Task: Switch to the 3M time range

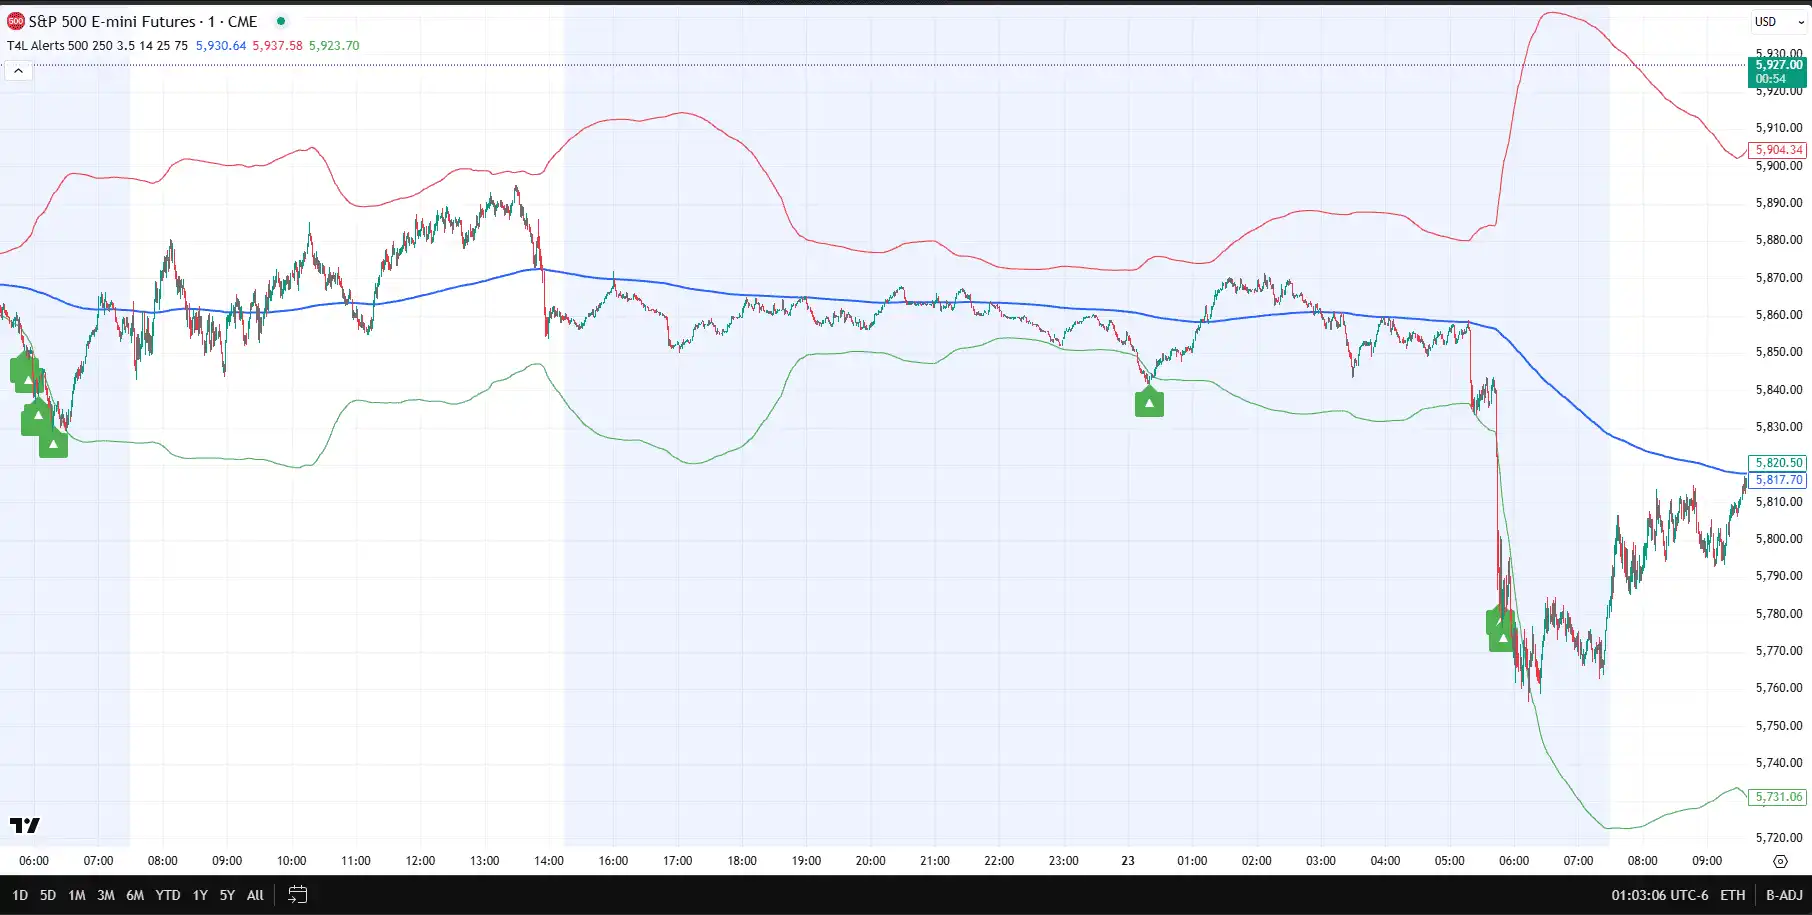Action: [x=106, y=895]
